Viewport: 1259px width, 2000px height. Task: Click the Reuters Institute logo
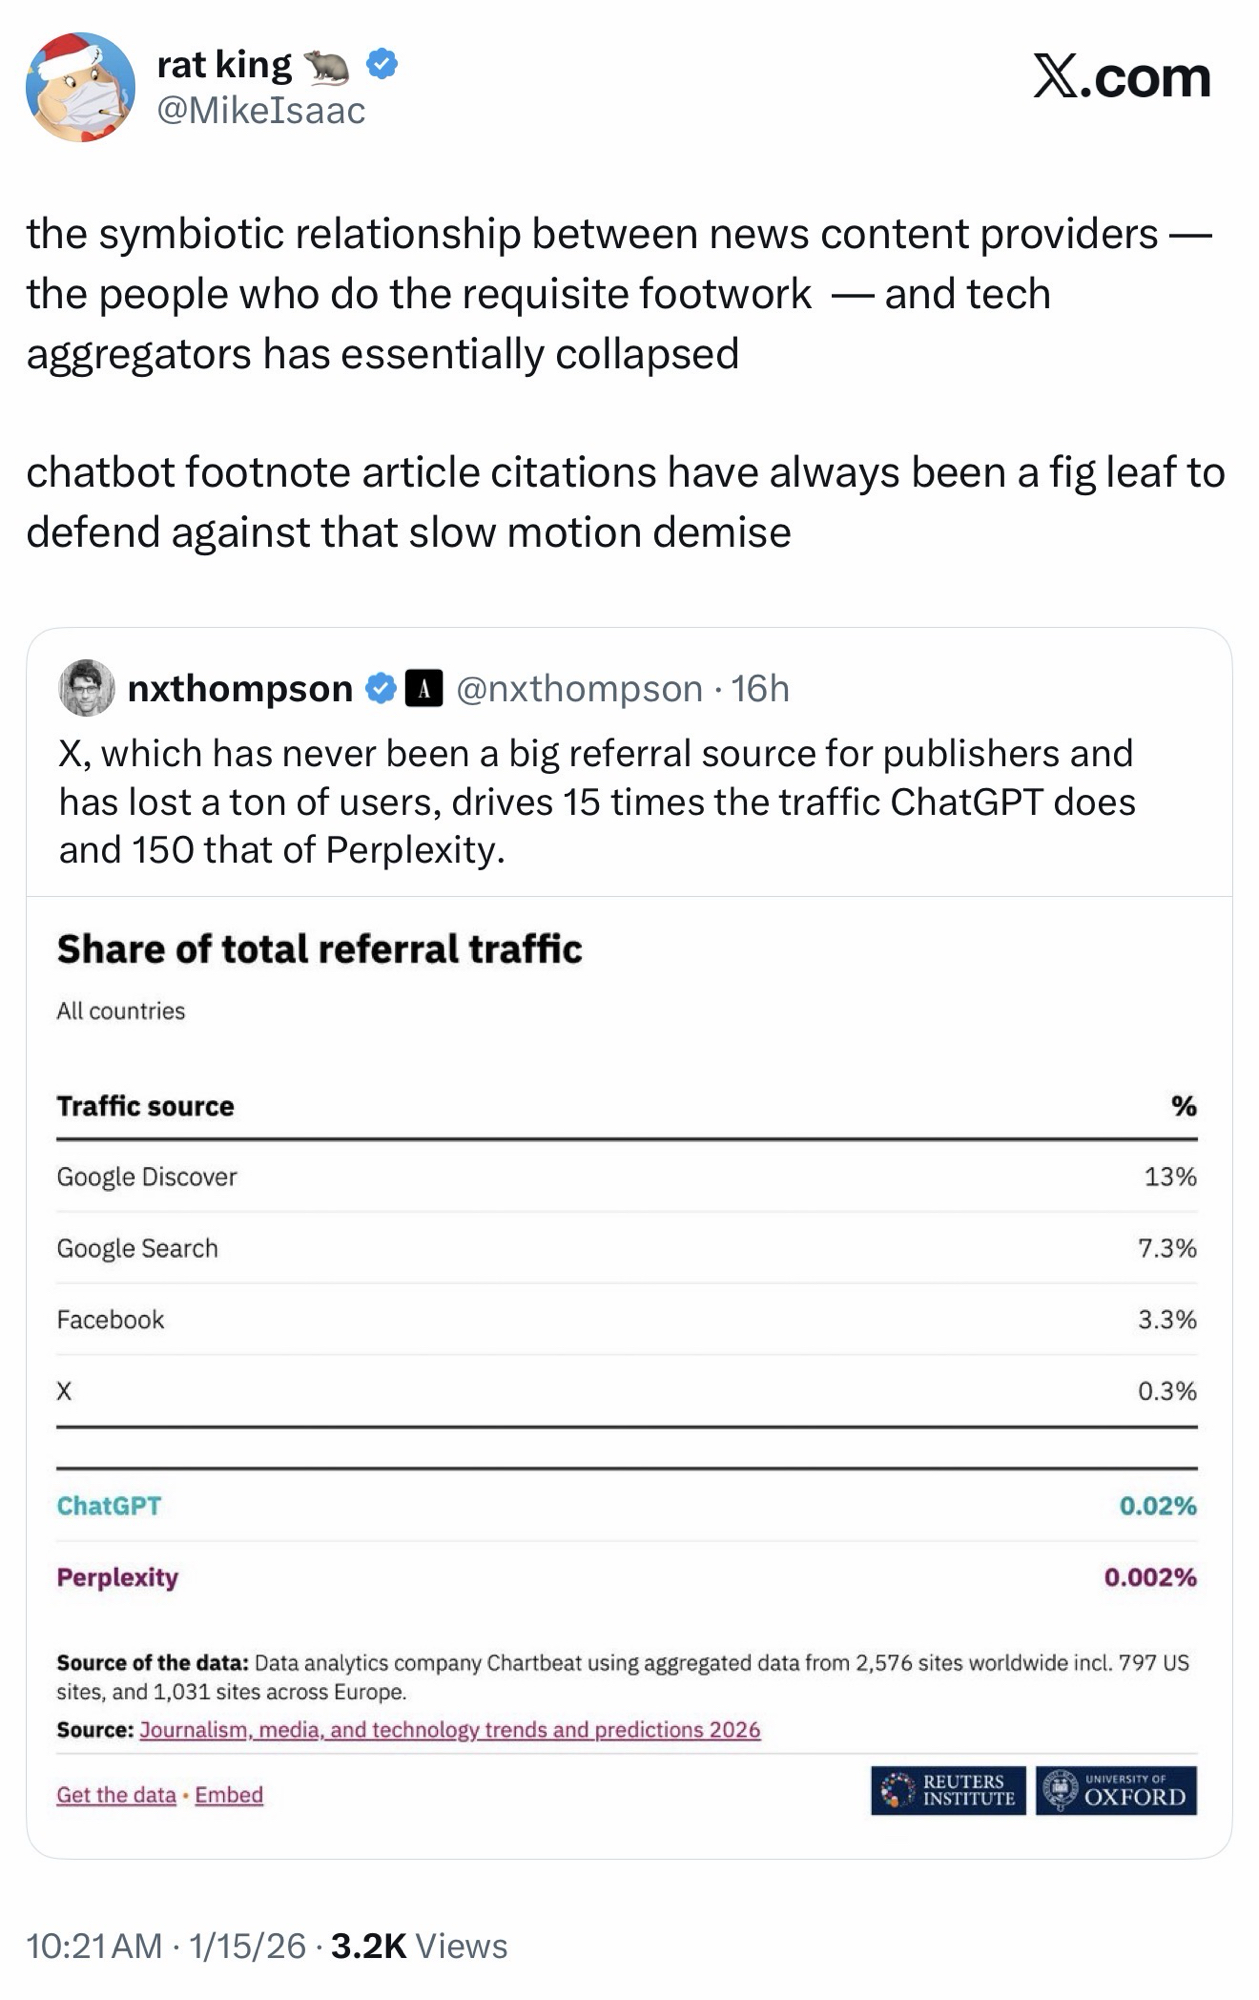point(948,1790)
